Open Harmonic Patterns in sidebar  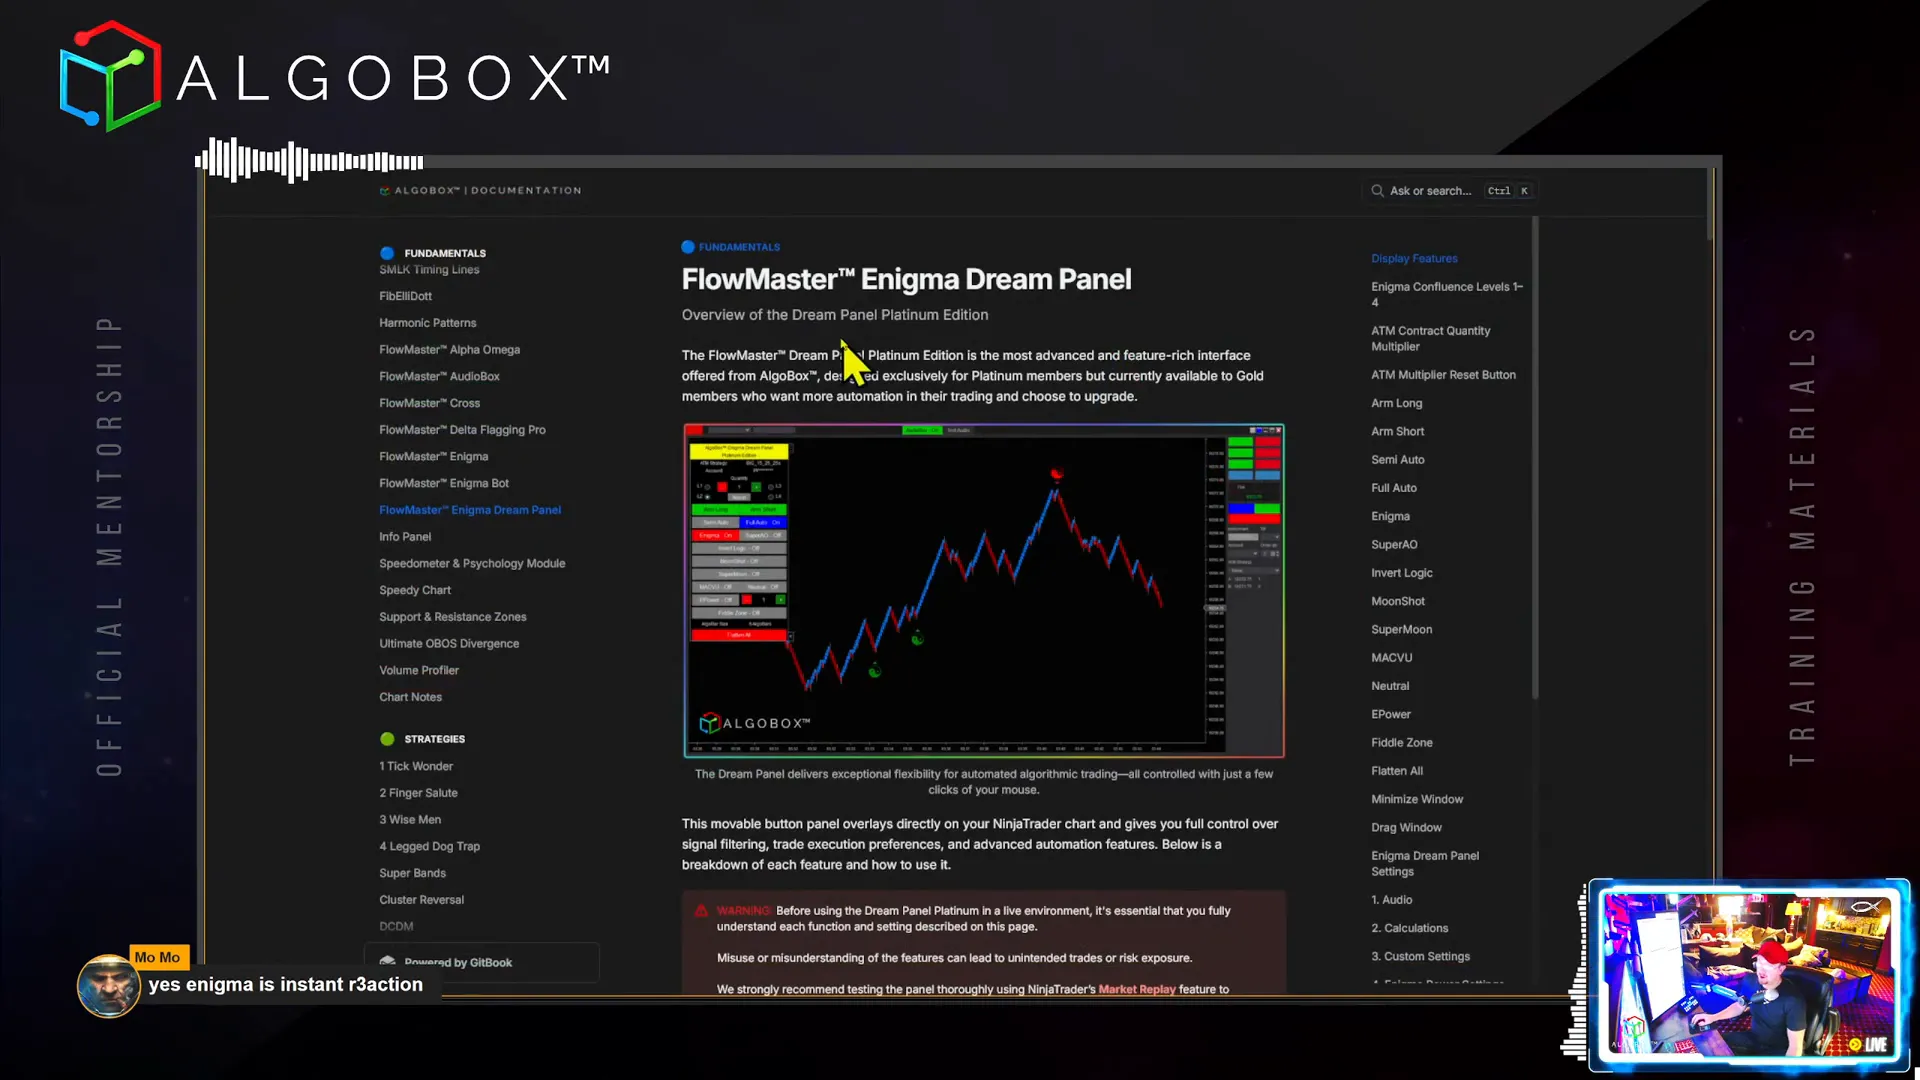point(427,323)
